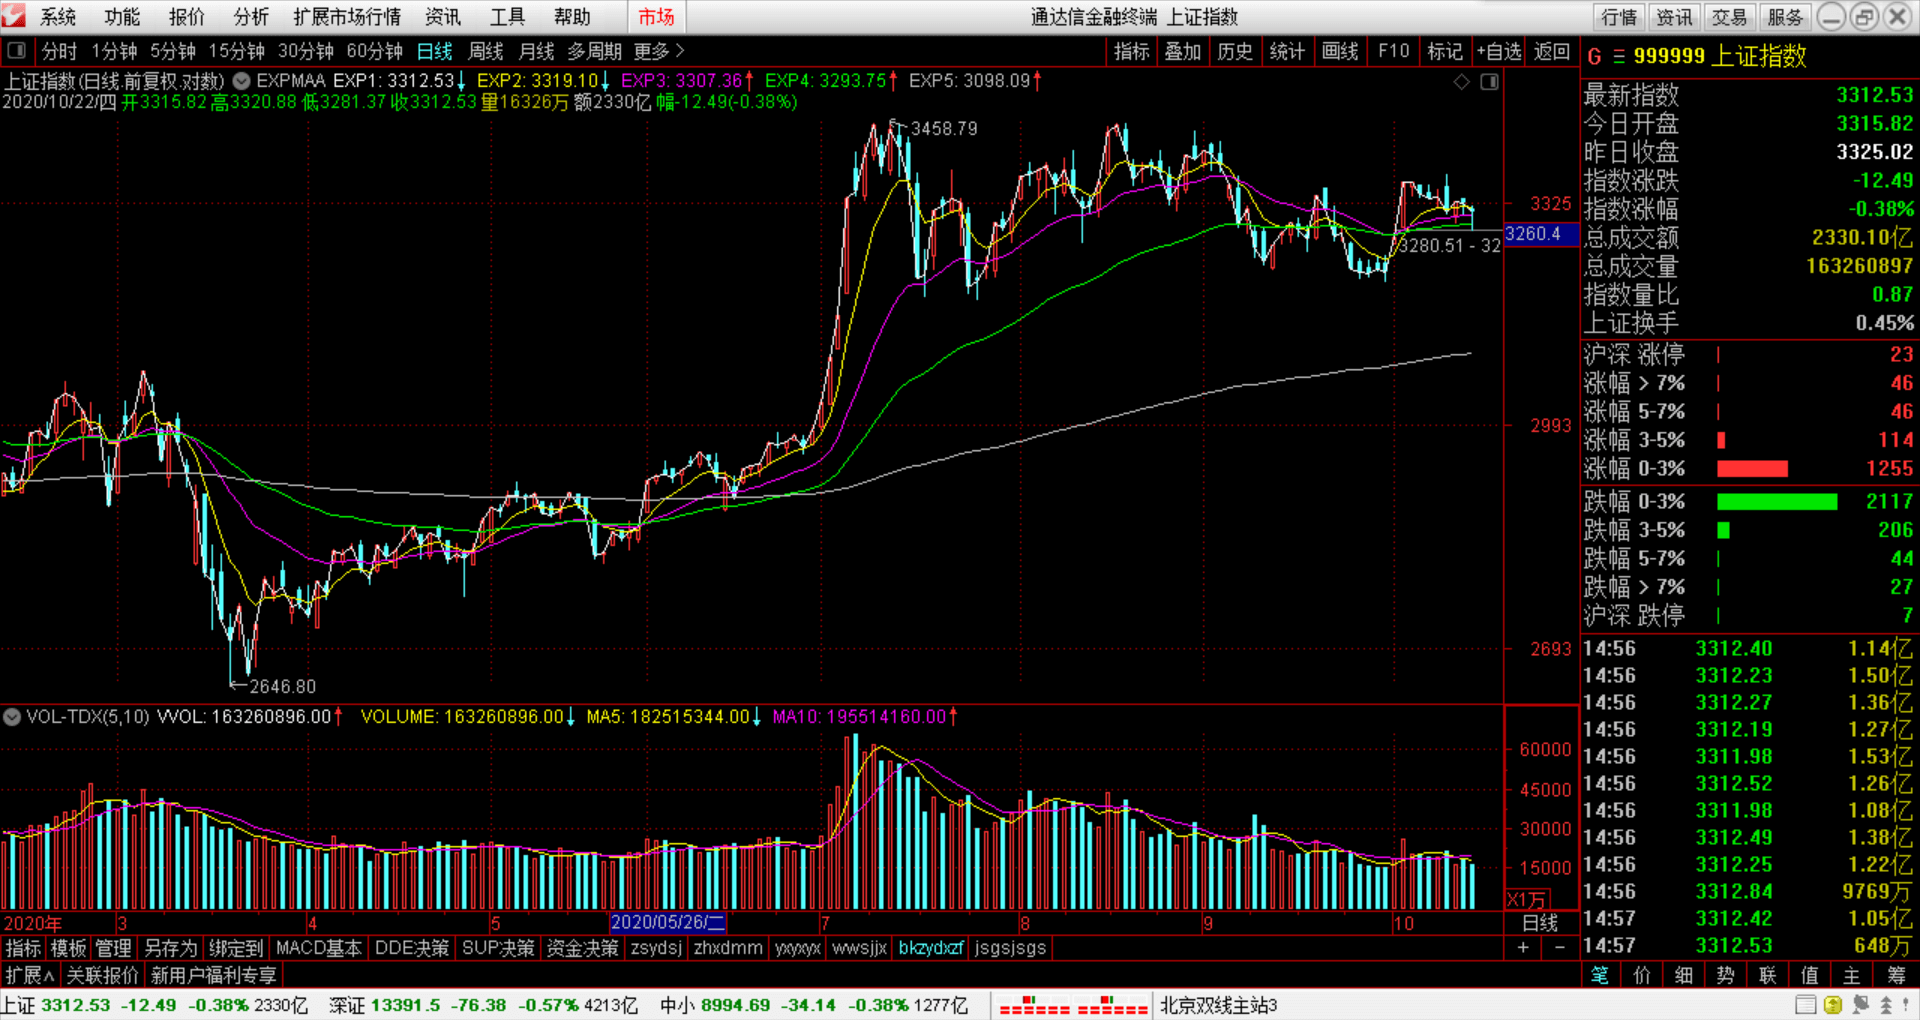The height and width of the screenshot is (1020, 1920).
Task: Click the green 跌幅 0-3% bar
Action: tap(1776, 502)
